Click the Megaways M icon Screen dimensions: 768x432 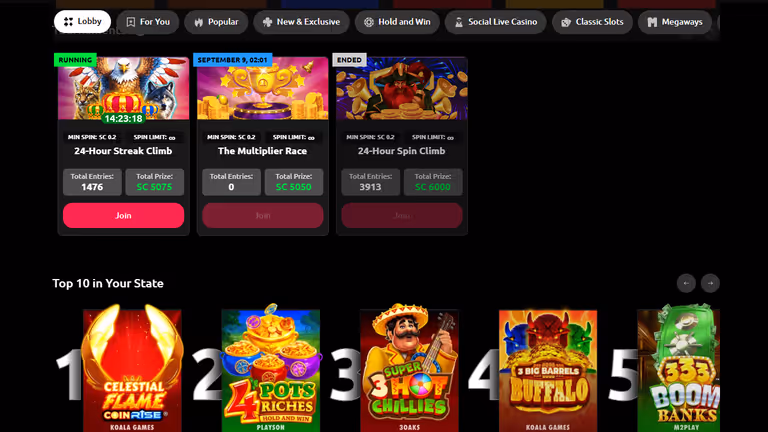tap(652, 22)
